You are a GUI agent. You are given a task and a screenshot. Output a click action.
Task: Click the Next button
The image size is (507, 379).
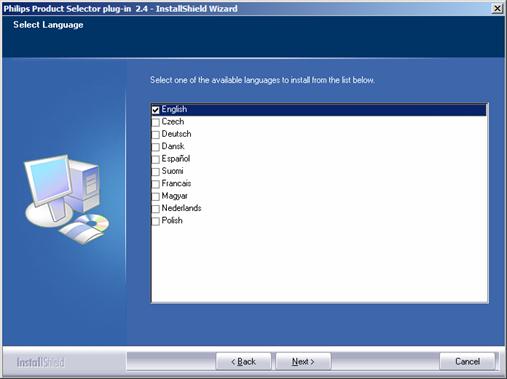(303, 362)
